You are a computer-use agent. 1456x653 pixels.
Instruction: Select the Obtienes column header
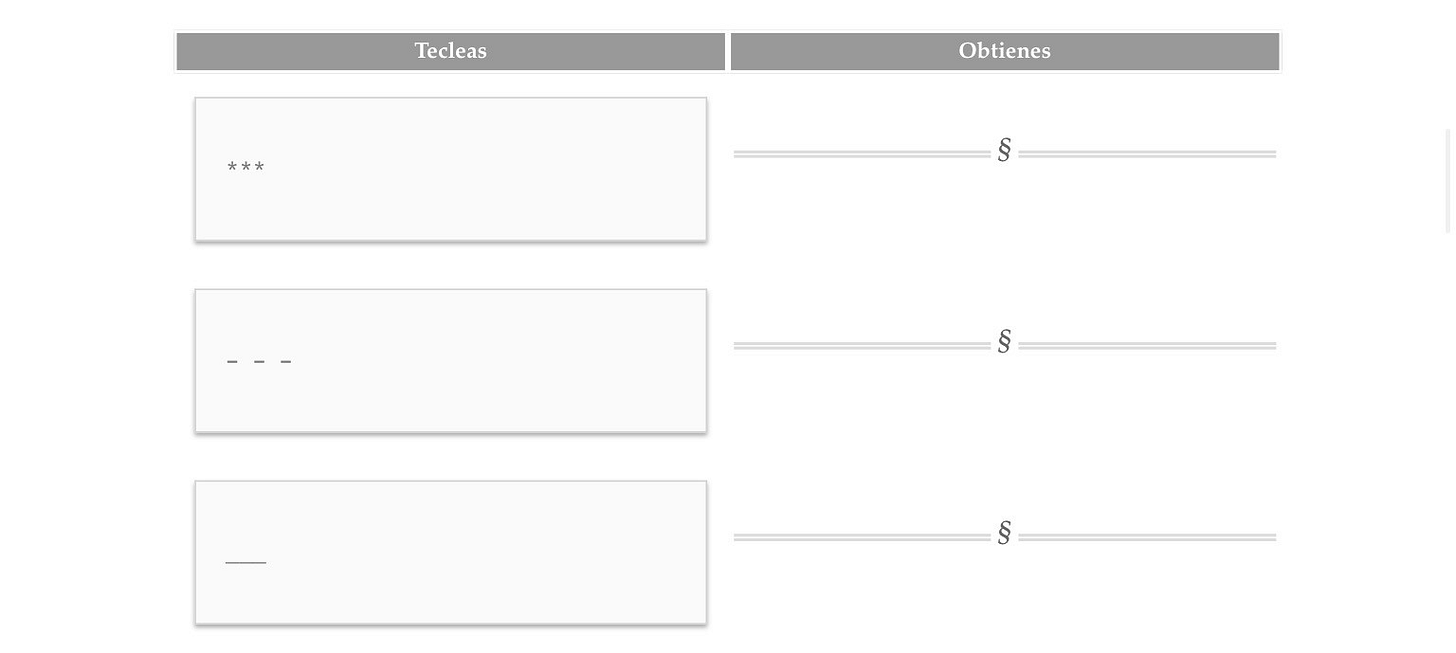[x=1005, y=51]
